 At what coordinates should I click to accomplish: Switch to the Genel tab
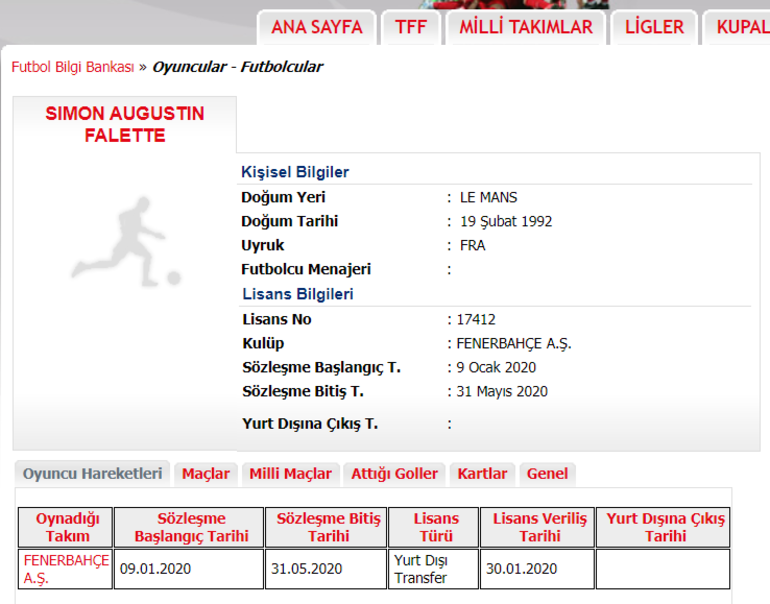pos(547,474)
